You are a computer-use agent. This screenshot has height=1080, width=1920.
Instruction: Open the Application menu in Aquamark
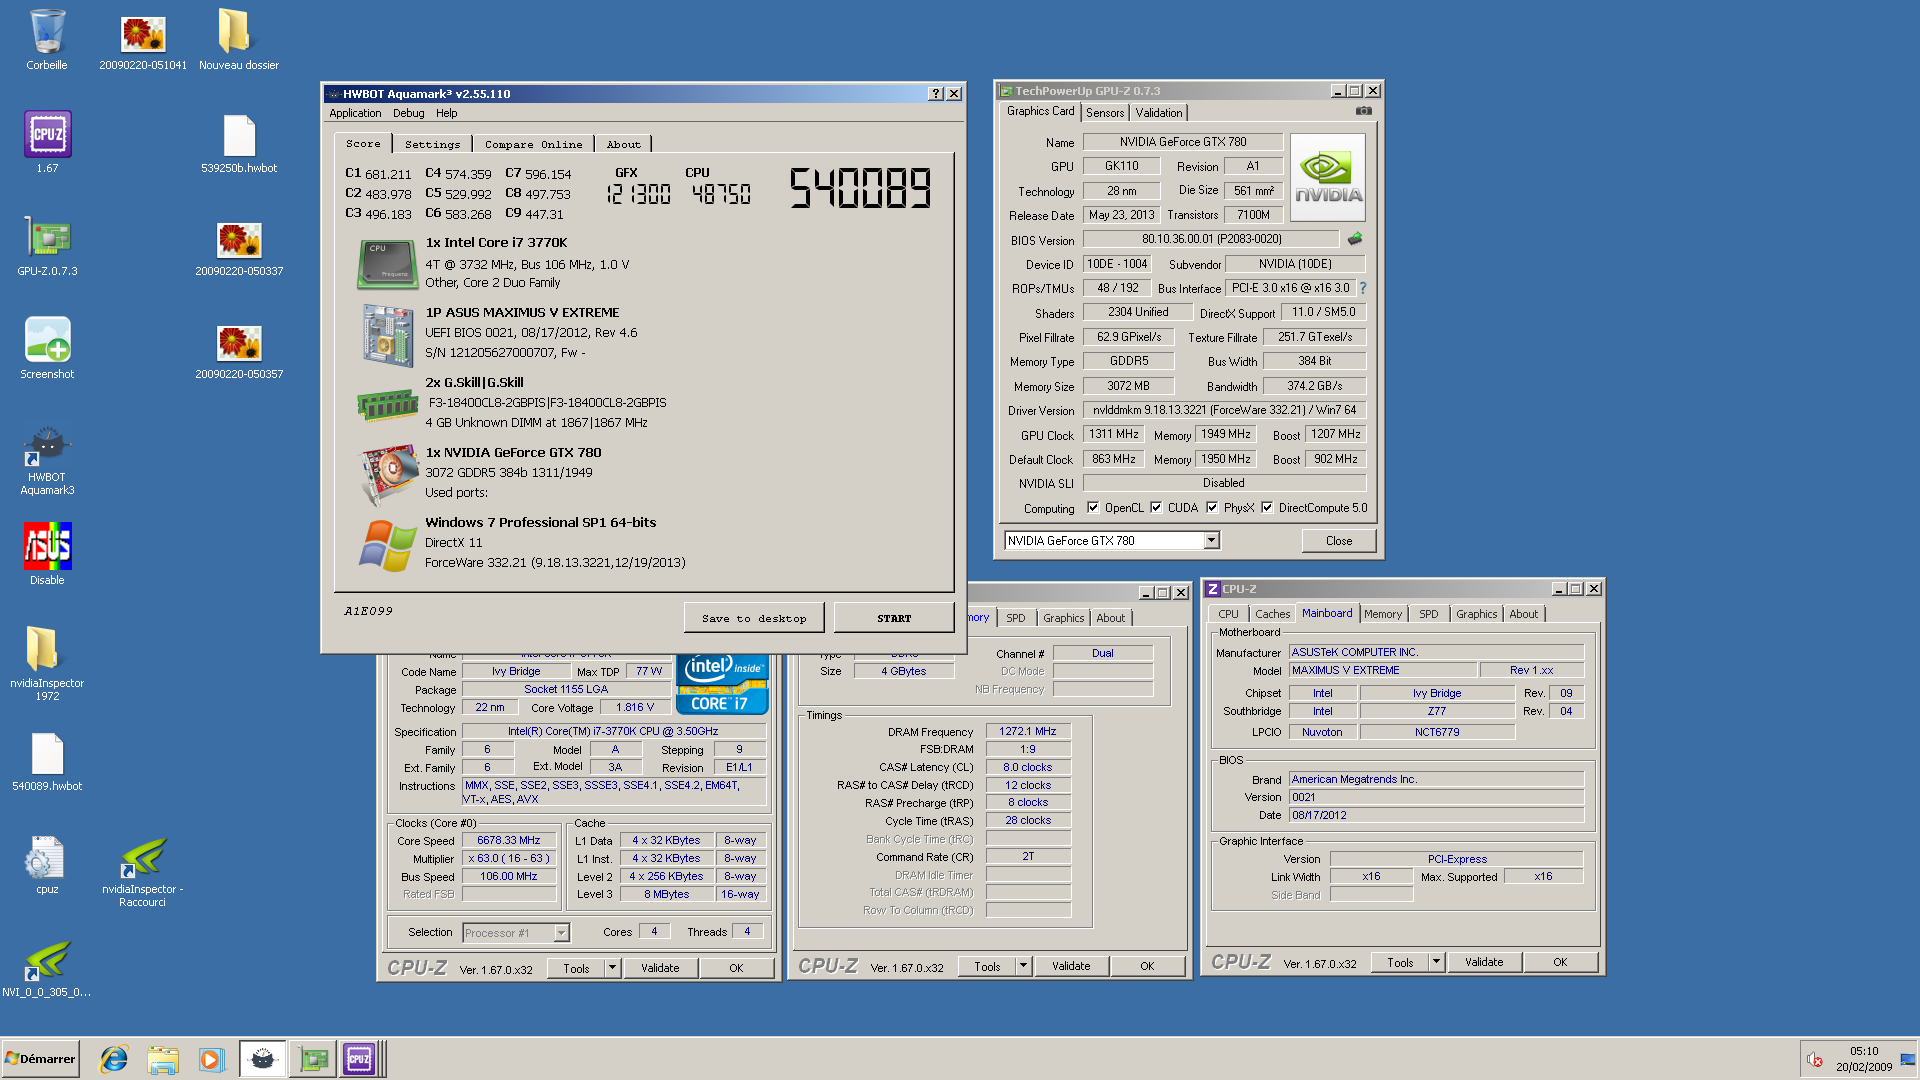(x=355, y=113)
